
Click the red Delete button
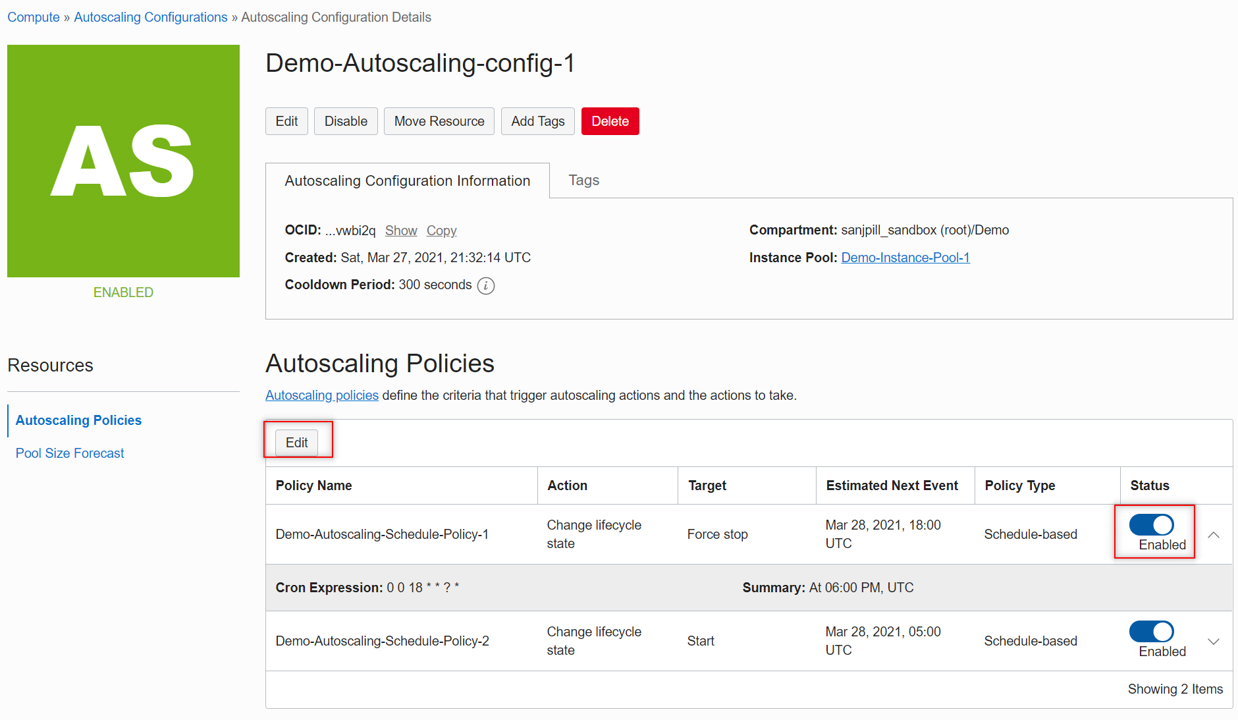tap(610, 121)
